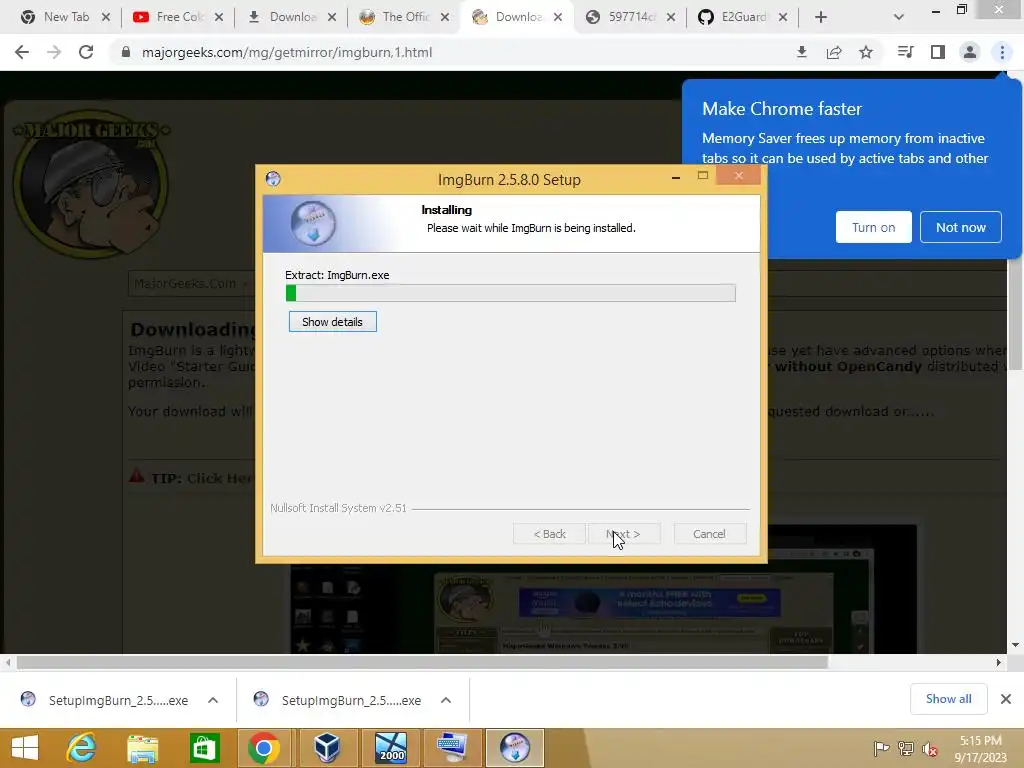
Task: Open File Explorer from taskbar
Action: coord(142,748)
